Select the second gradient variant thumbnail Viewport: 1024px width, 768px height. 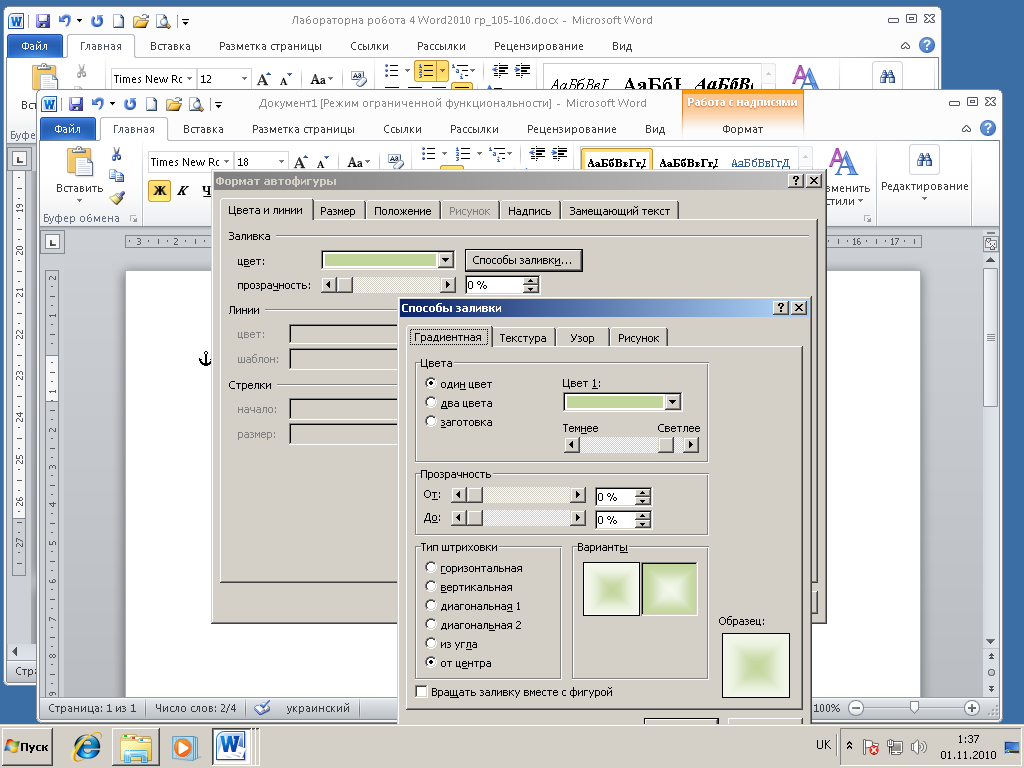click(669, 588)
